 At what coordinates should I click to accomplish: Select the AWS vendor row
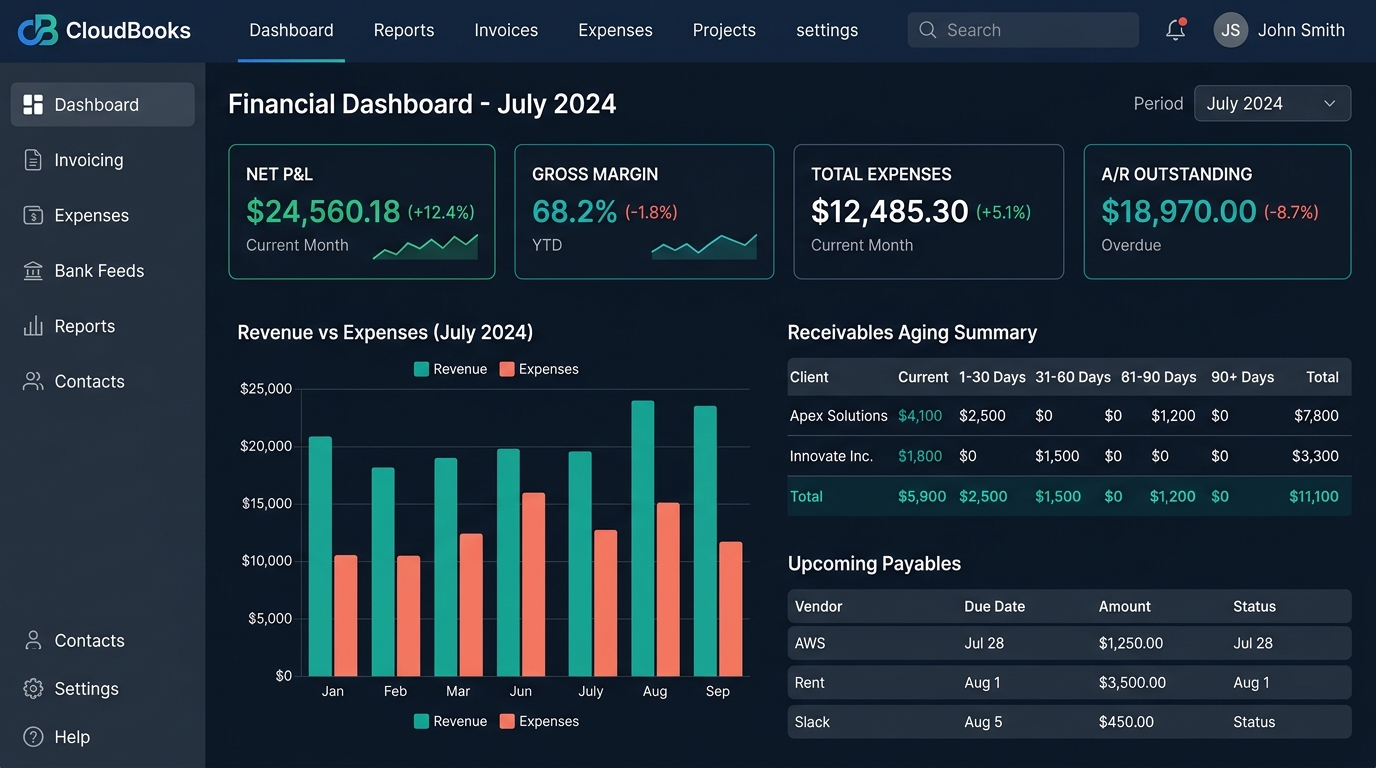pos(1069,643)
